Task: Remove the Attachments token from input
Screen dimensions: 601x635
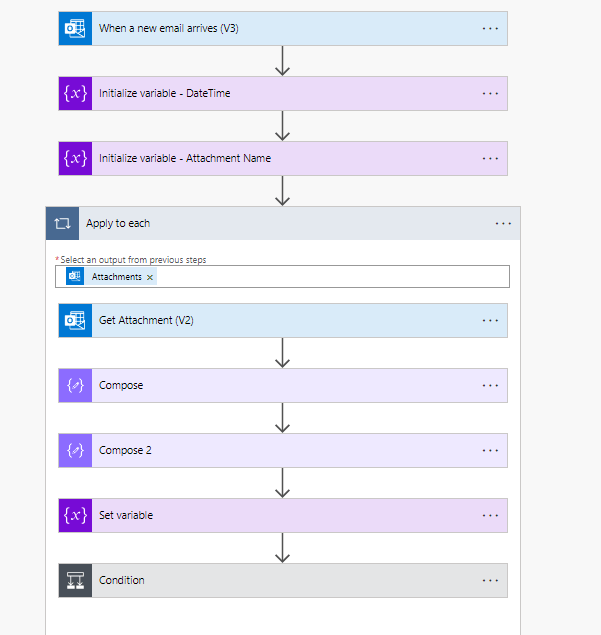Action: click(150, 277)
